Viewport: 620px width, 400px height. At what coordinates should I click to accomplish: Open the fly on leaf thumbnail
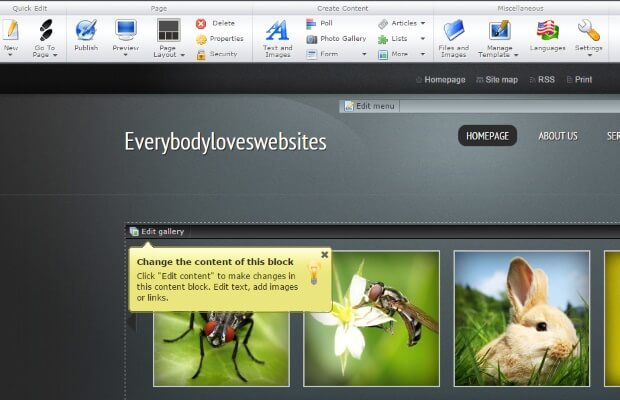pos(221,349)
